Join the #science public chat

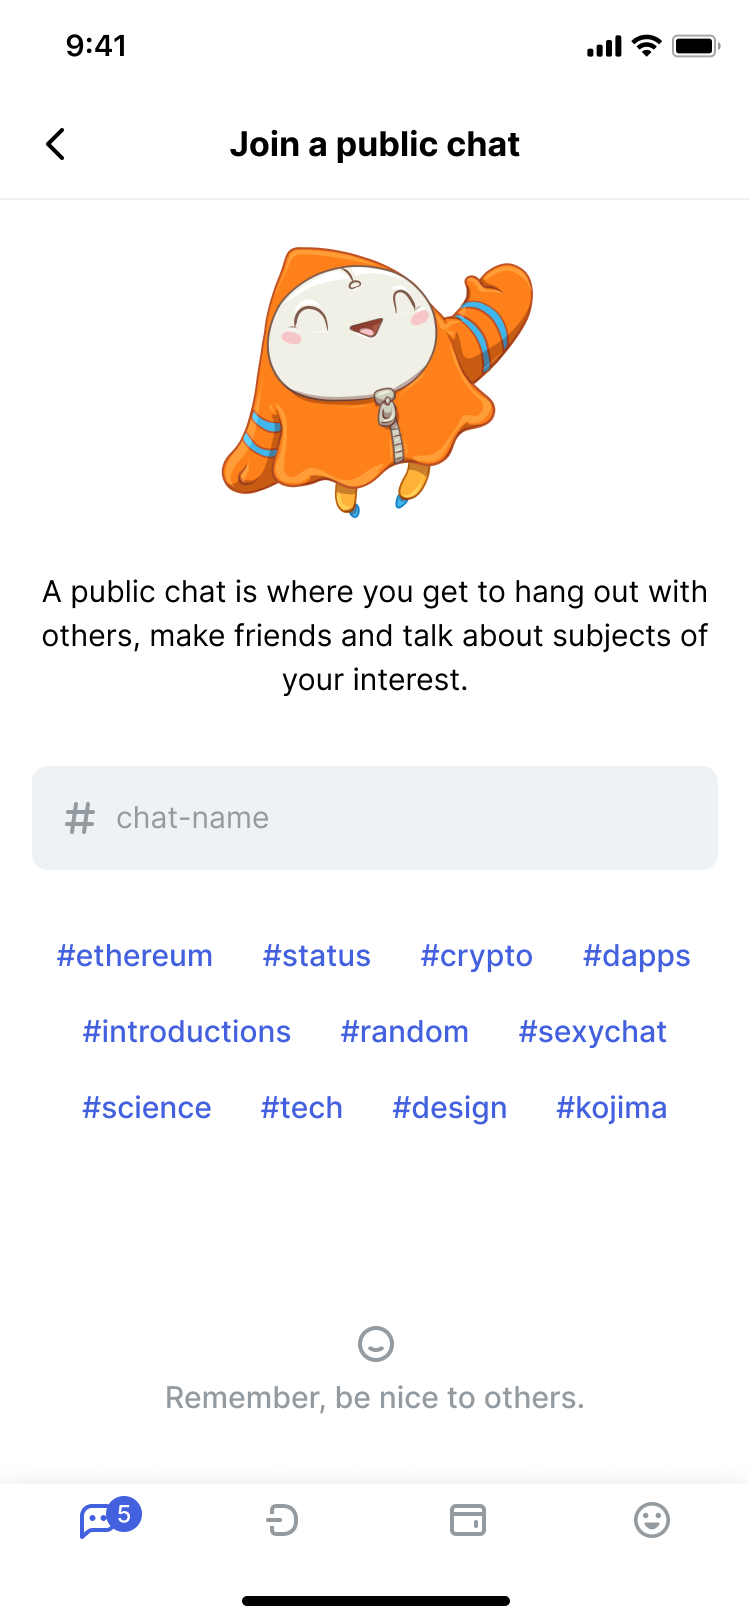tap(146, 1107)
